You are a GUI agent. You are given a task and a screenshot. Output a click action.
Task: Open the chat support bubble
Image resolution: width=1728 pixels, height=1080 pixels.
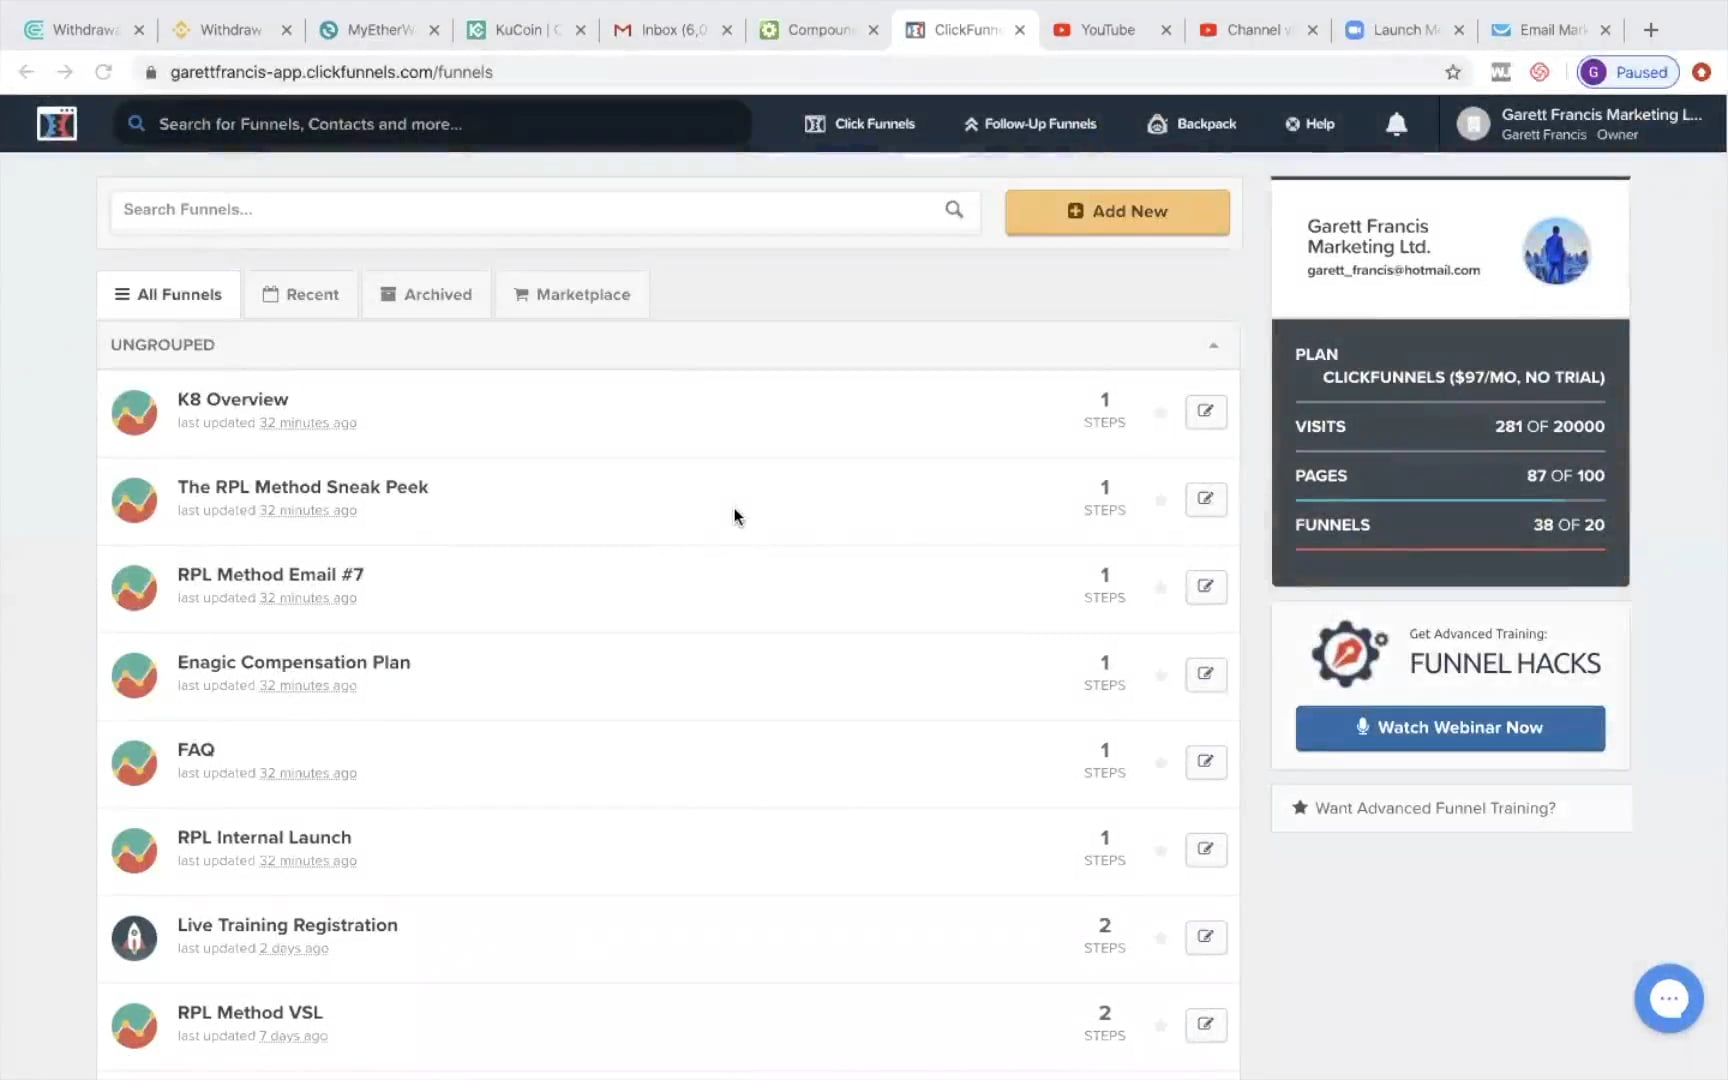[1668, 998]
